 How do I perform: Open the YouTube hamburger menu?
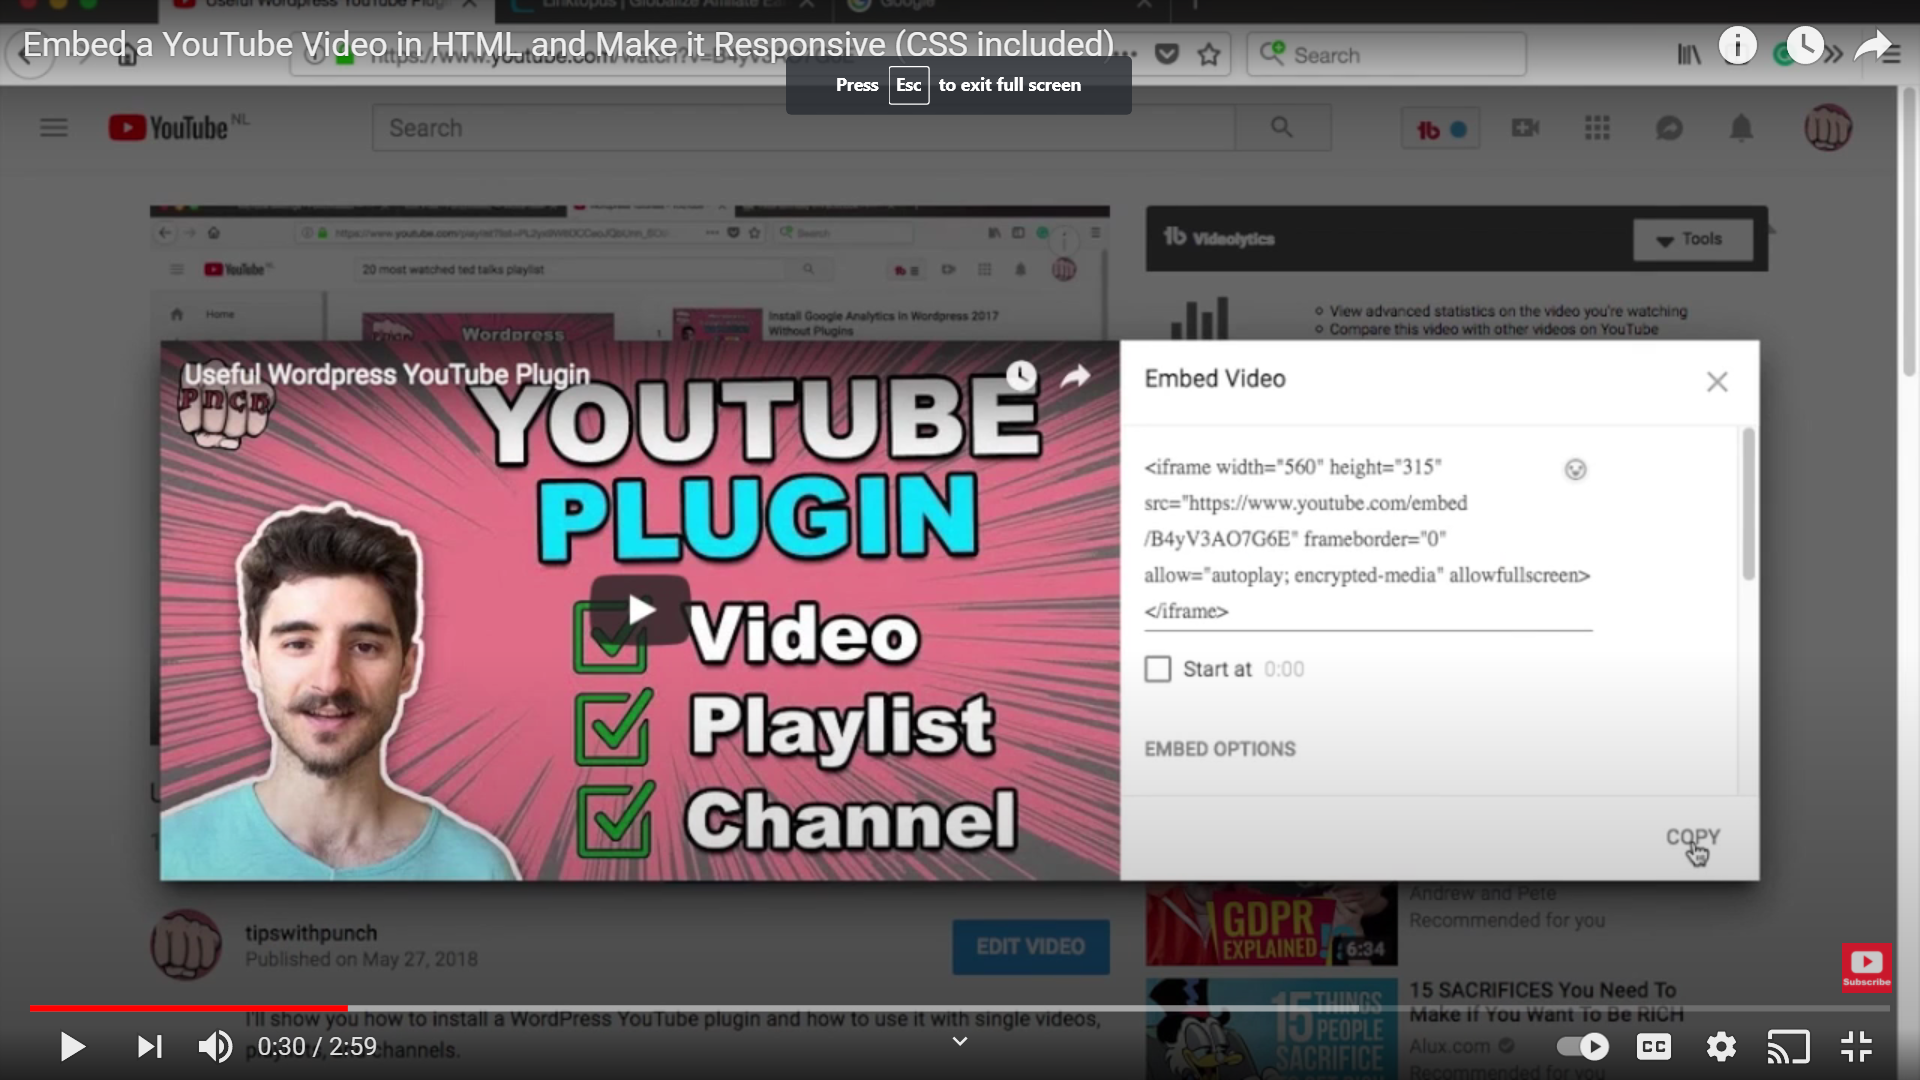coord(54,128)
